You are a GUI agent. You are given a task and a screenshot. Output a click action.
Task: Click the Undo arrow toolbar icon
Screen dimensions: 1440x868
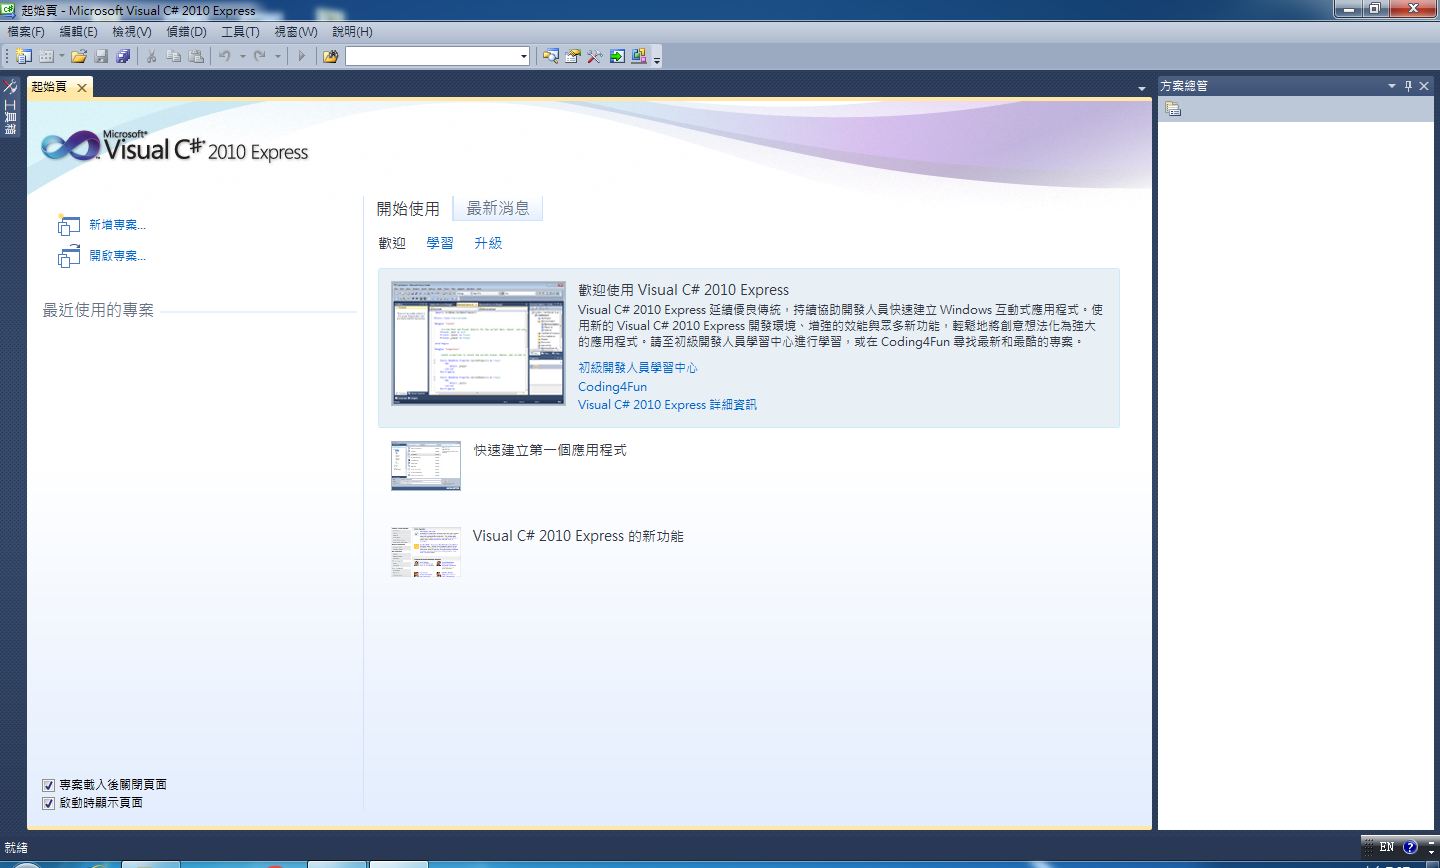225,56
